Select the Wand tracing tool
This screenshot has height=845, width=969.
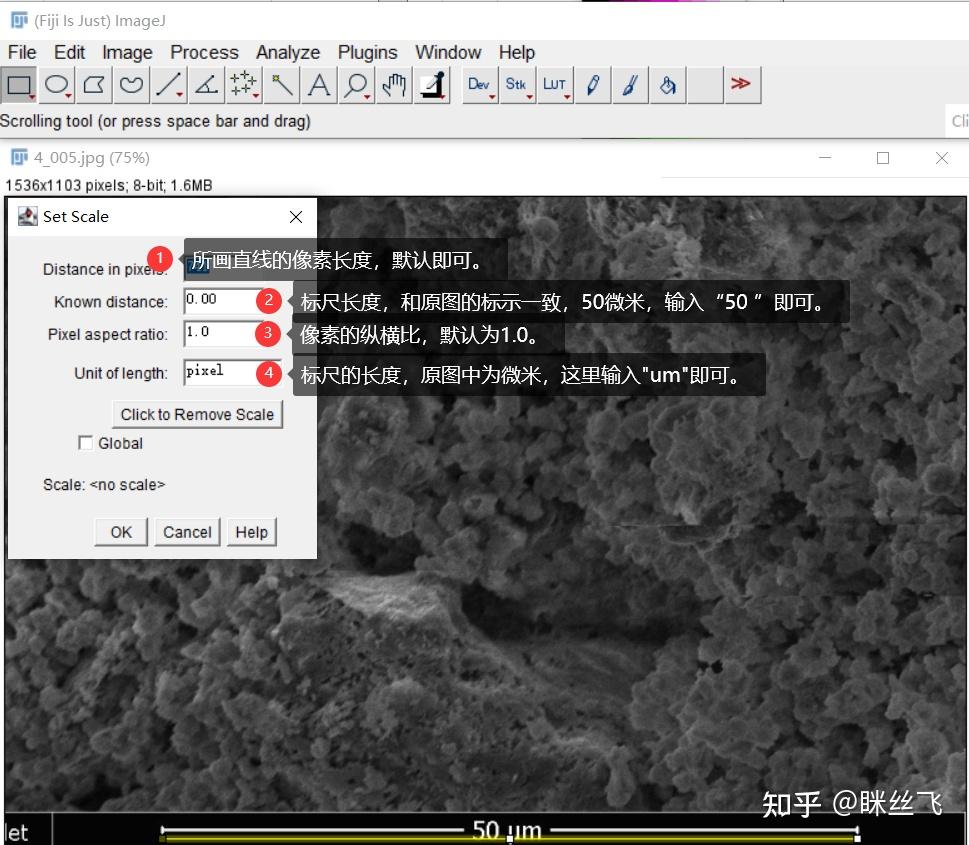click(281, 85)
